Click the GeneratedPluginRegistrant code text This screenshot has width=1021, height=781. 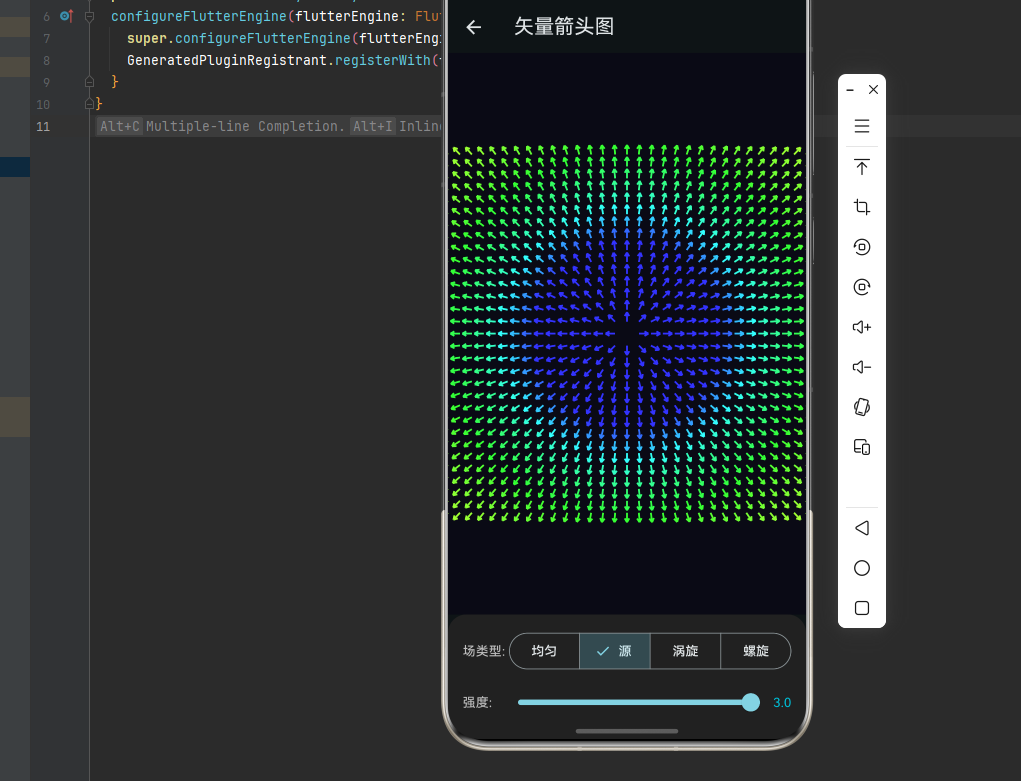pos(227,61)
